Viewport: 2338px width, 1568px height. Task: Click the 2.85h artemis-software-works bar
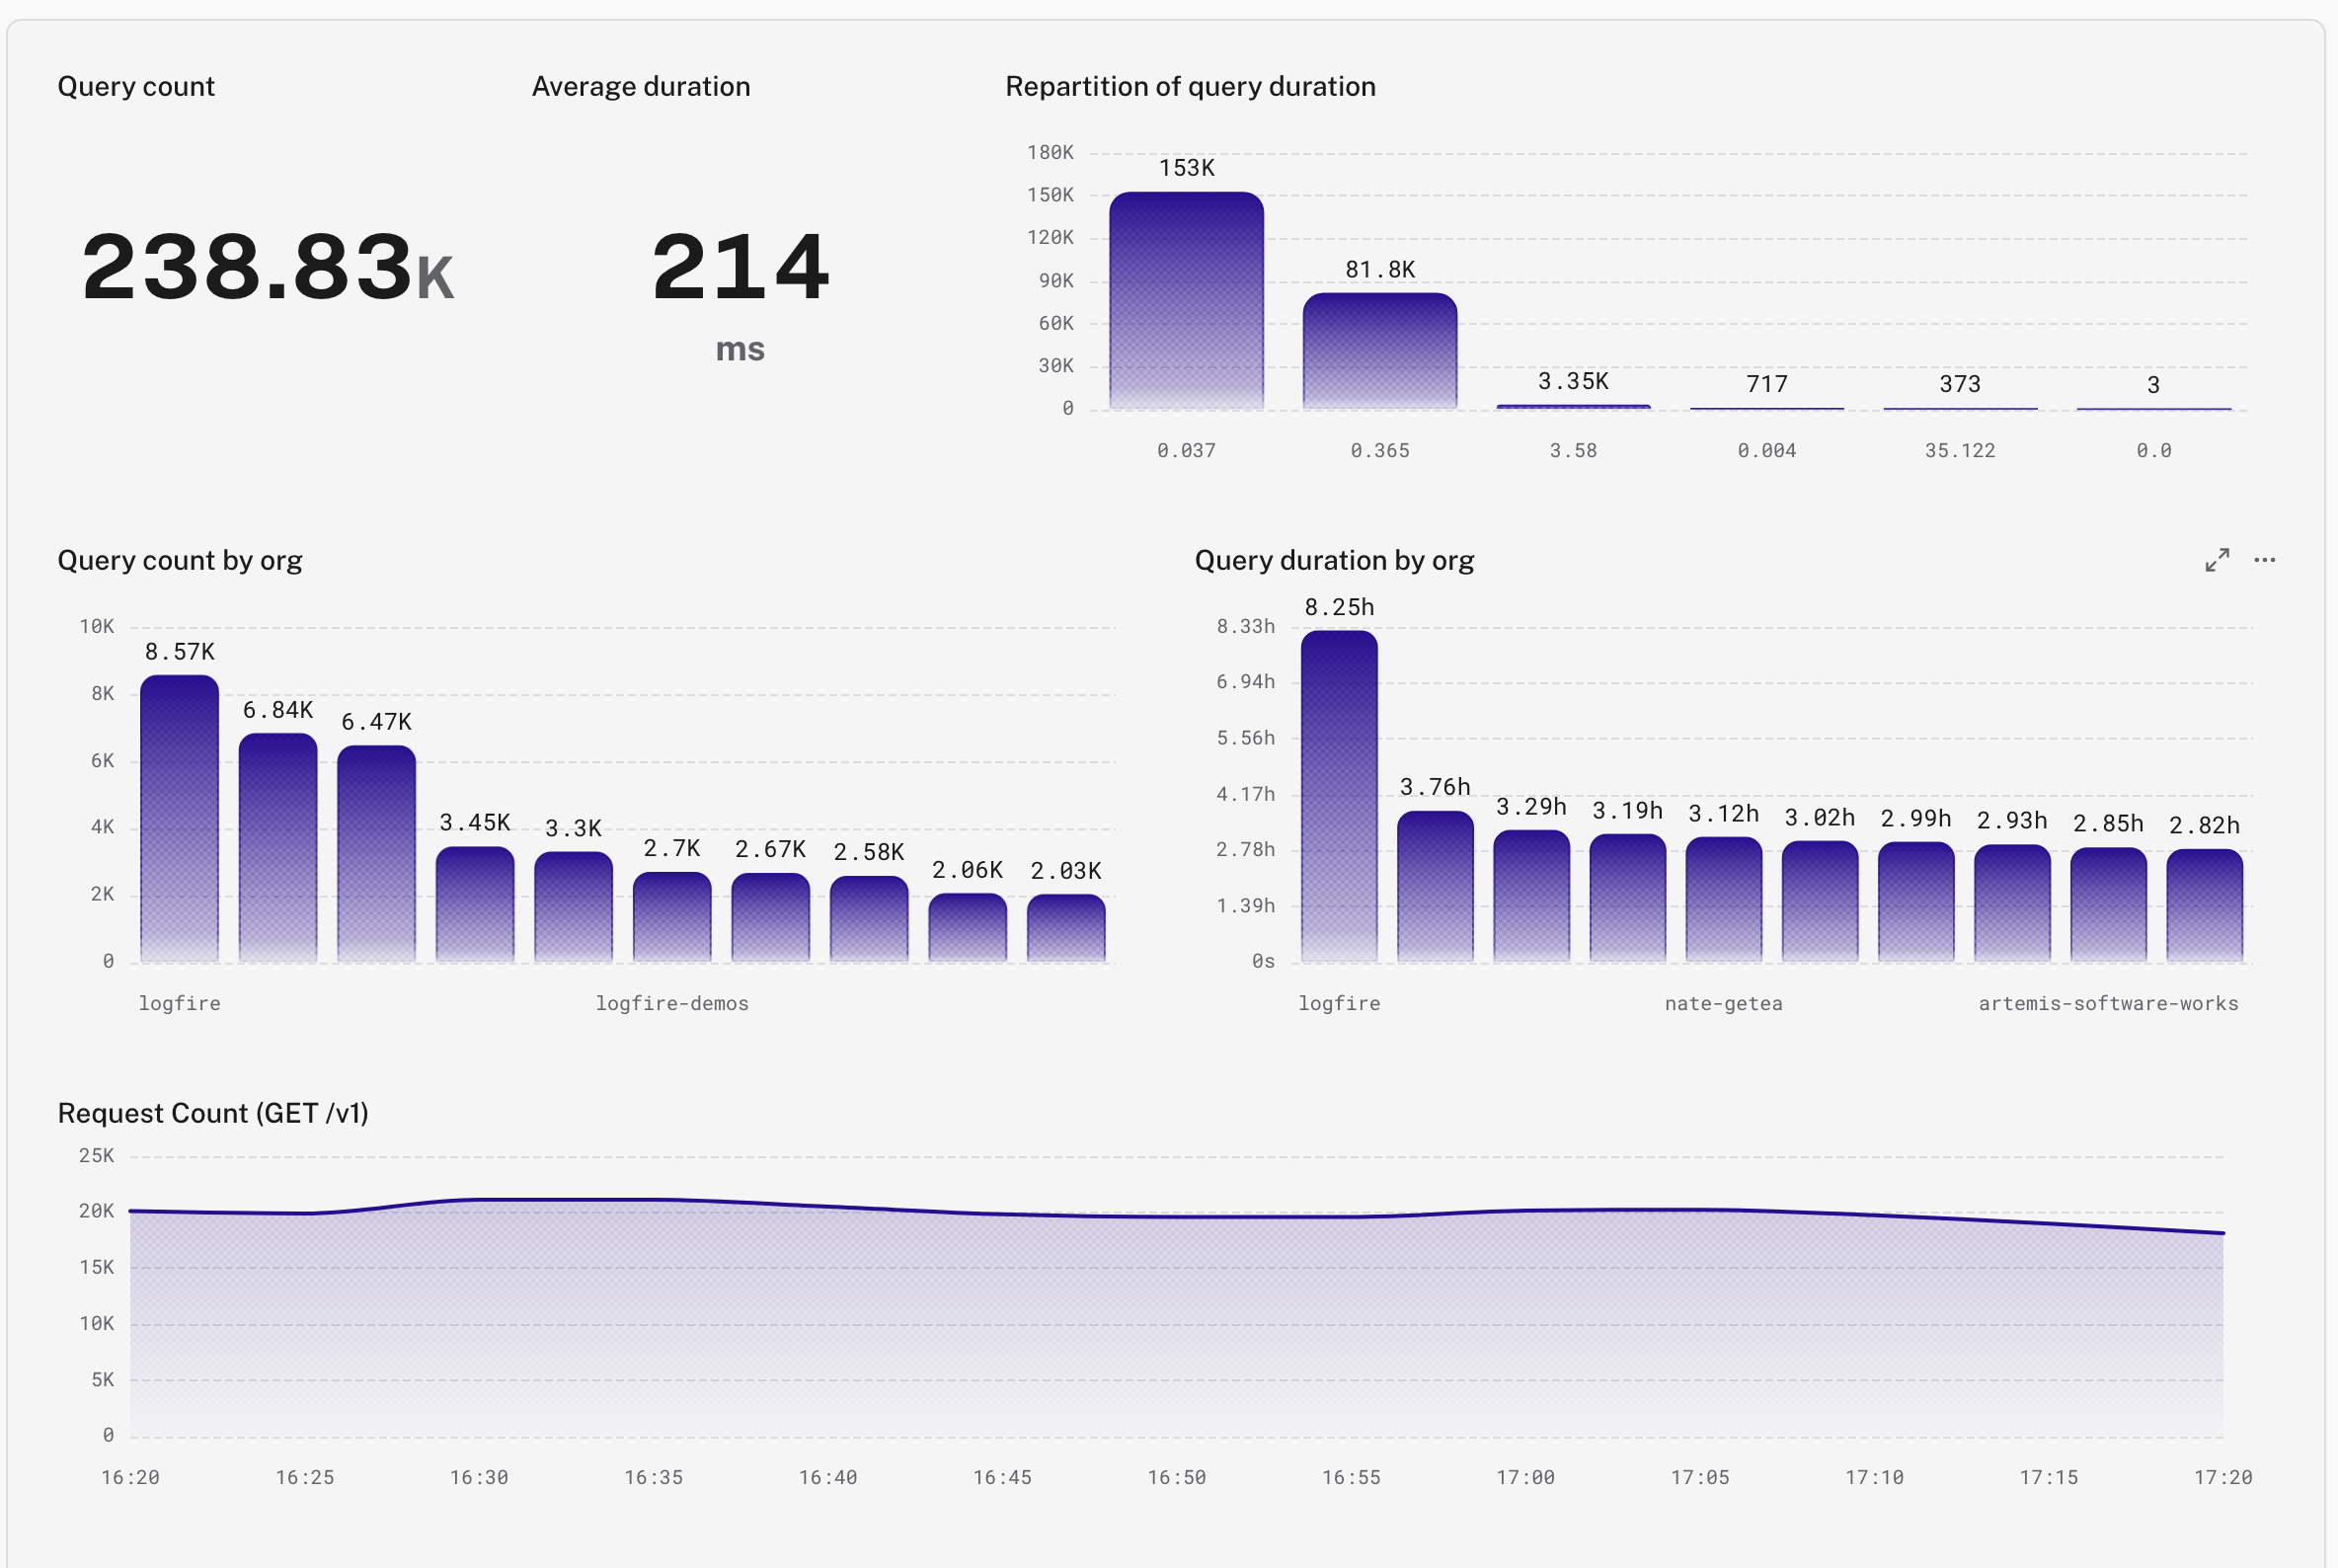pyautogui.click(x=2108, y=905)
